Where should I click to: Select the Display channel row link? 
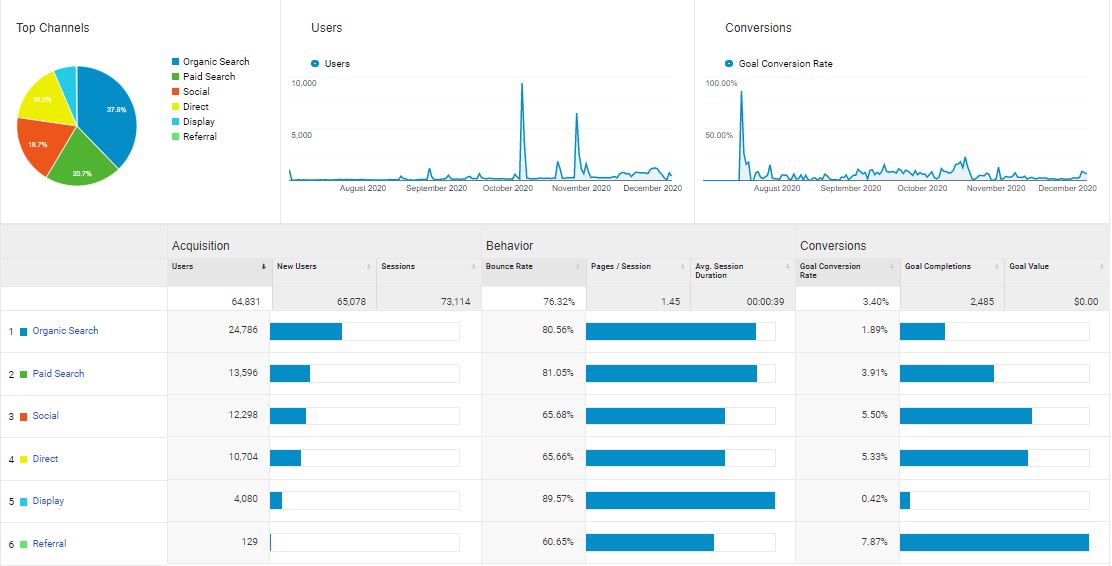coord(48,501)
